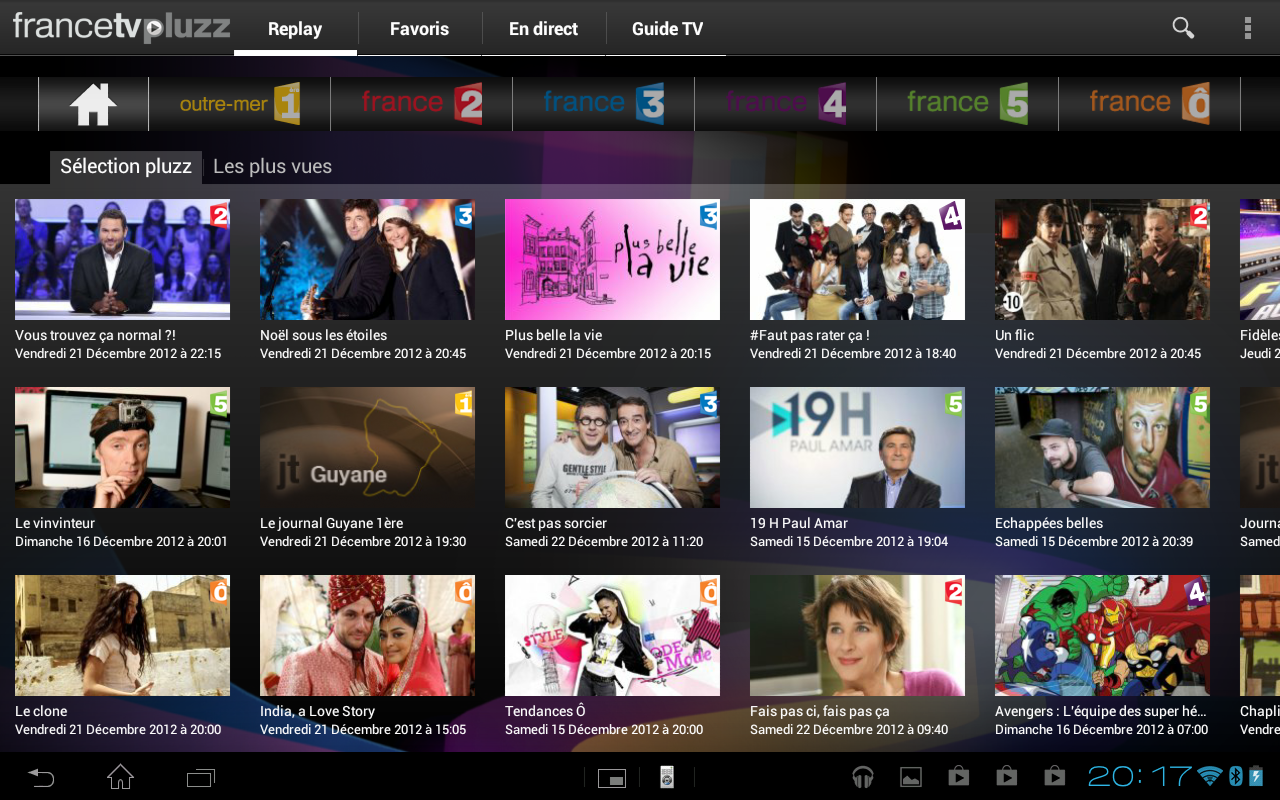Open the Echappées belles thumbnail

pos(1102,448)
